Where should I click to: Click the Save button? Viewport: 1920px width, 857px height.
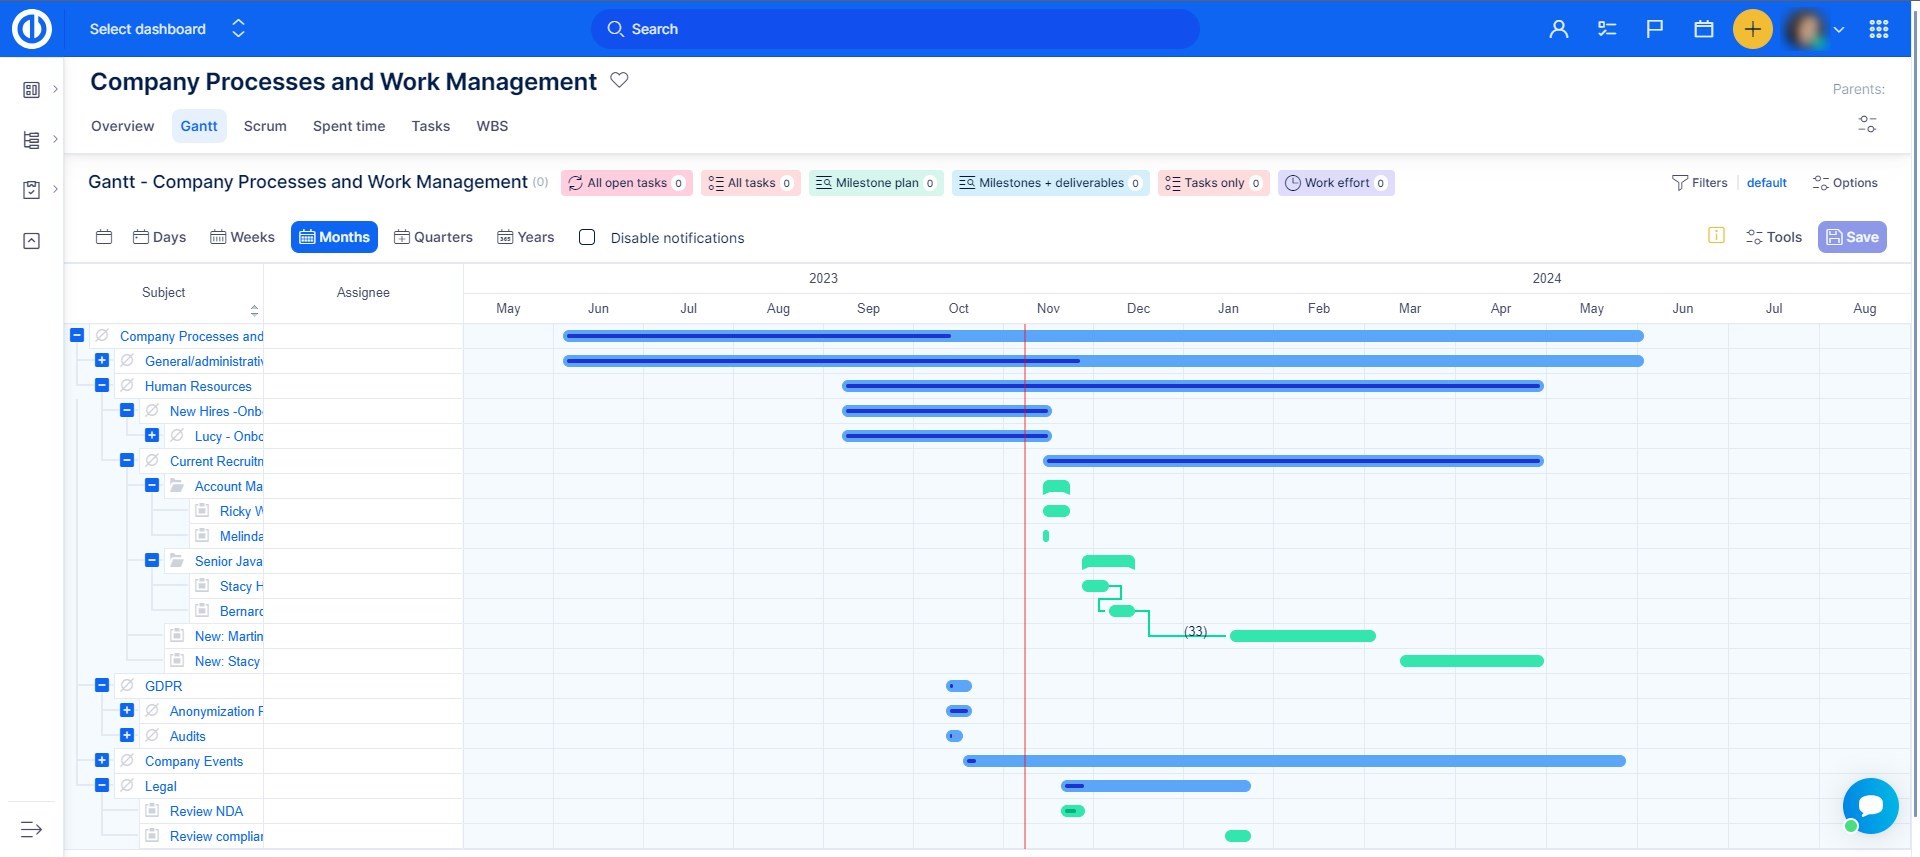(x=1851, y=237)
